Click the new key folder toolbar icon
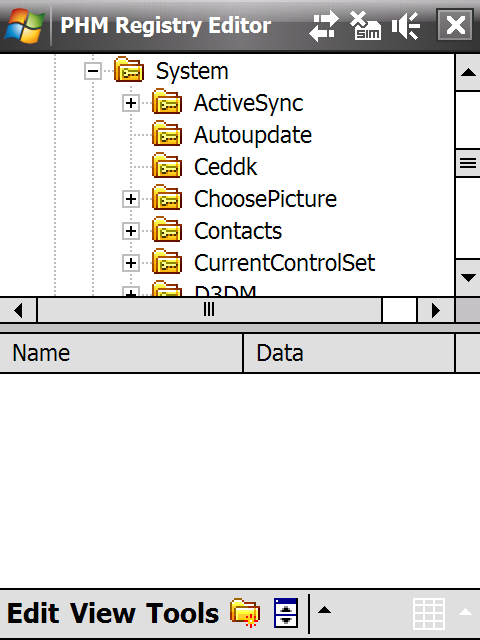480x640 pixels. (245, 612)
